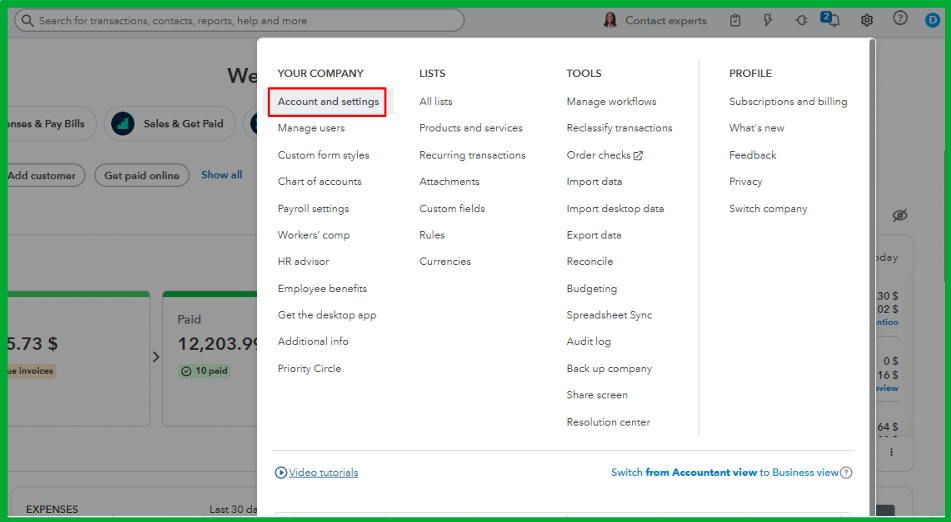Go to Products and services

click(471, 128)
